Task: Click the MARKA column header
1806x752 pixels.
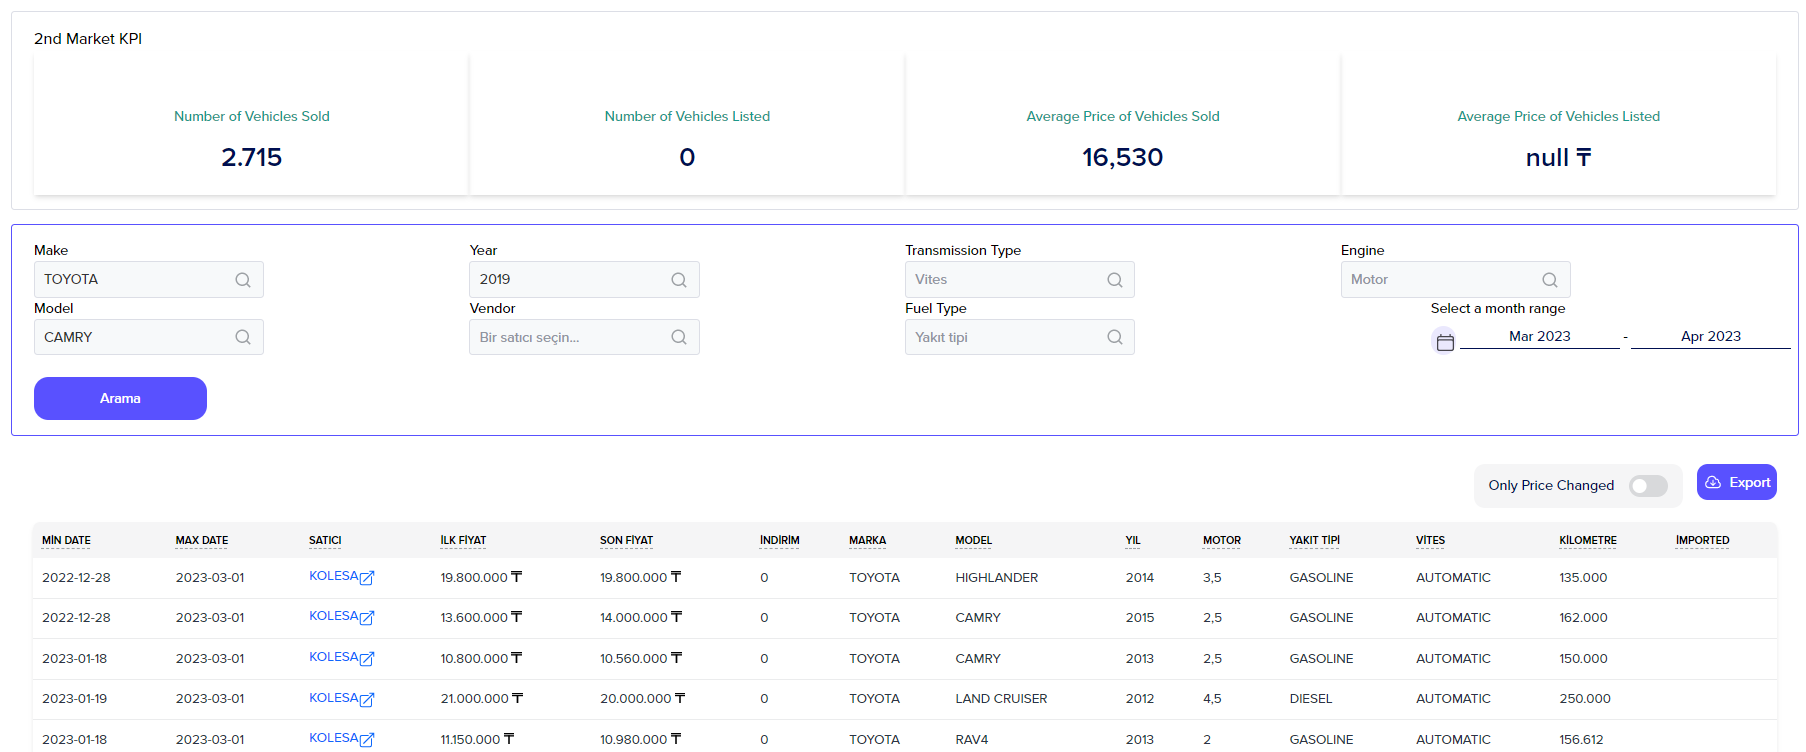Action: point(868,541)
